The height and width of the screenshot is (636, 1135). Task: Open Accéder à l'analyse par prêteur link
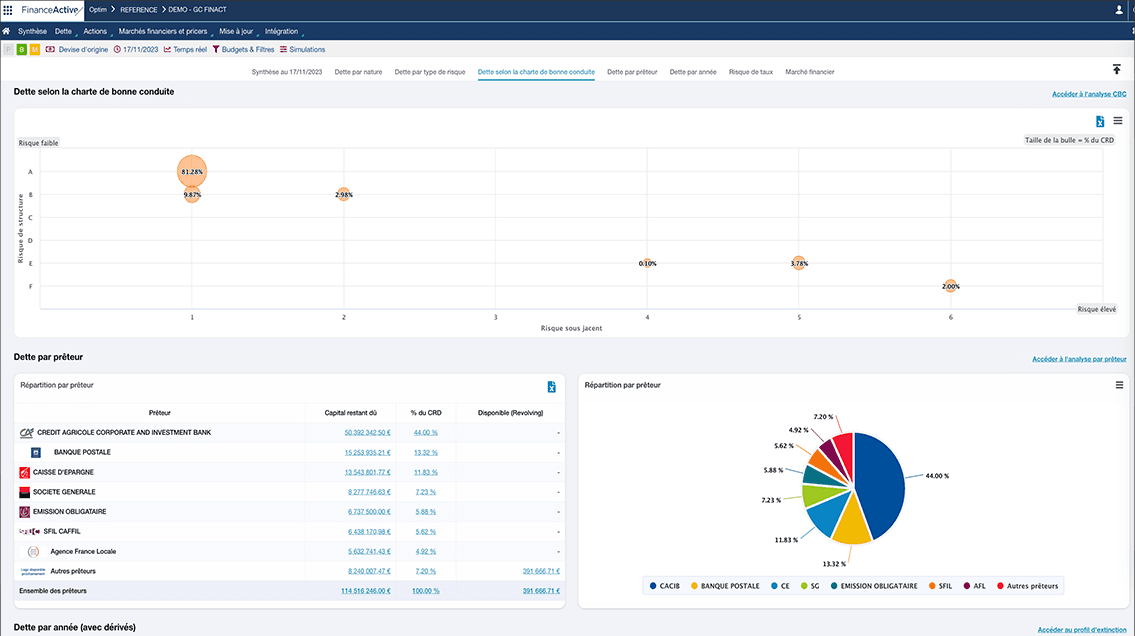pyautogui.click(x=1079, y=359)
